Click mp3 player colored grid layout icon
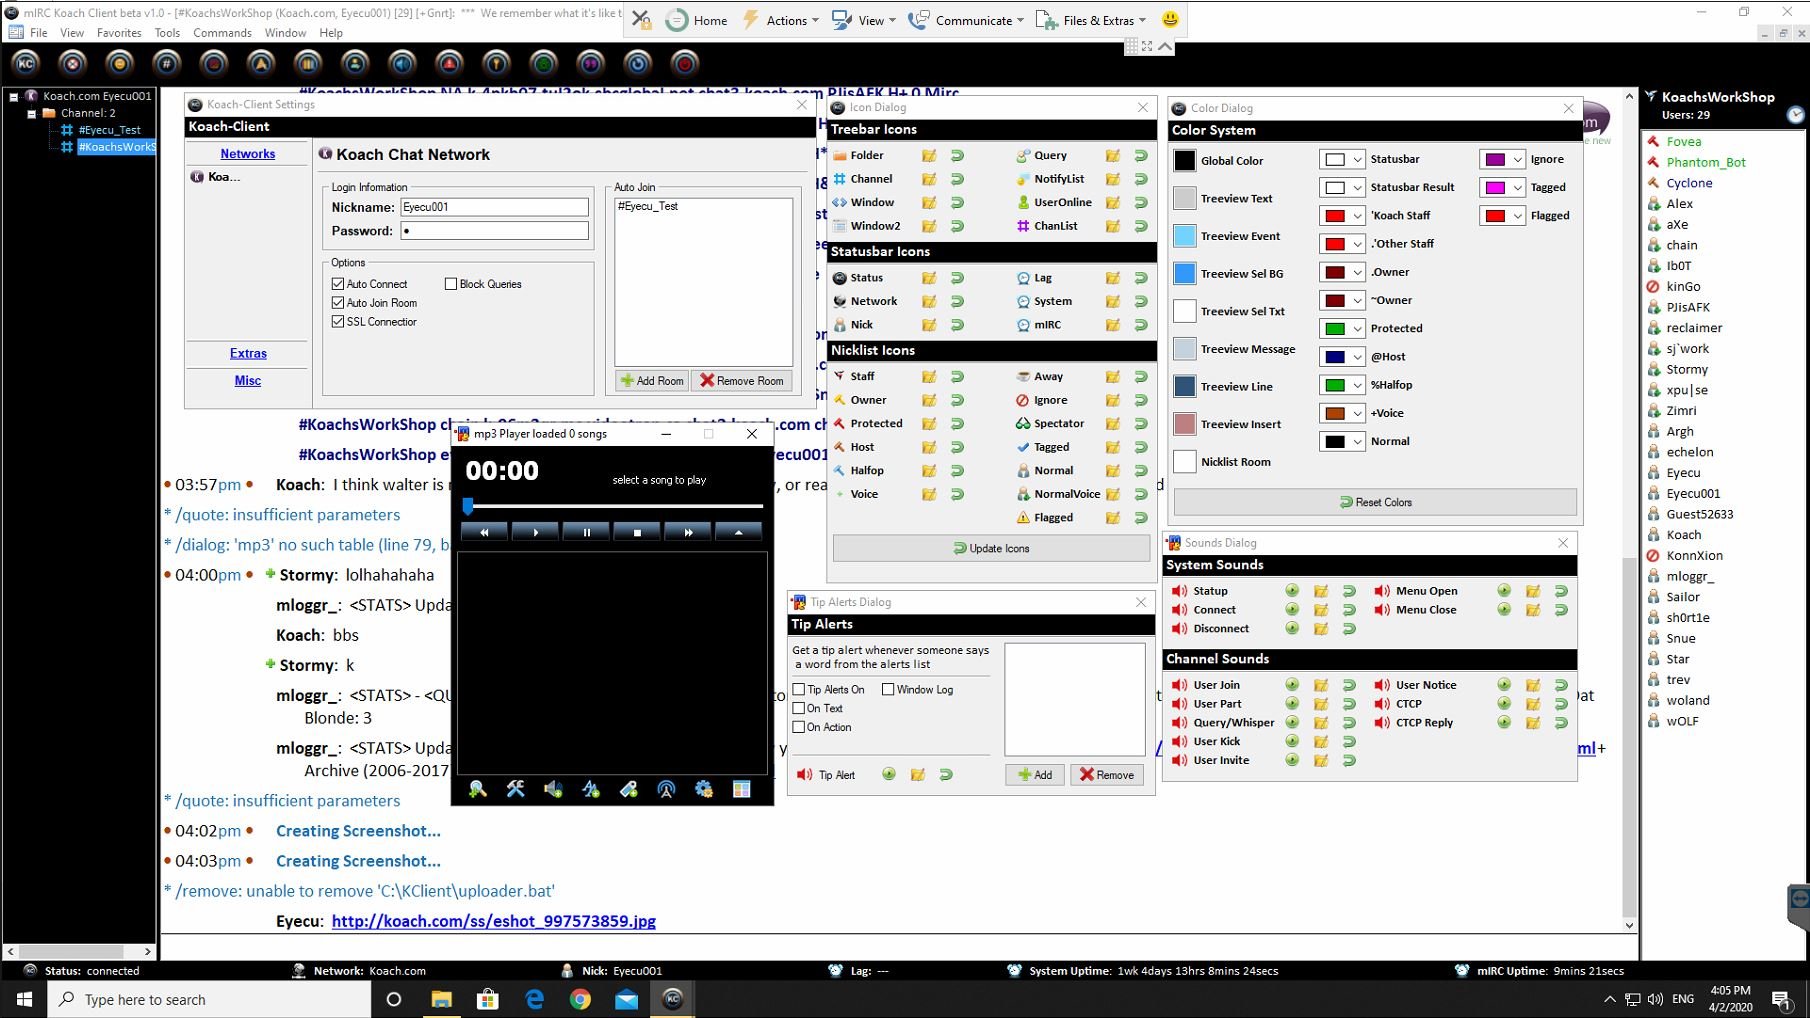Screen dimensions: 1810x1018 coord(742,789)
